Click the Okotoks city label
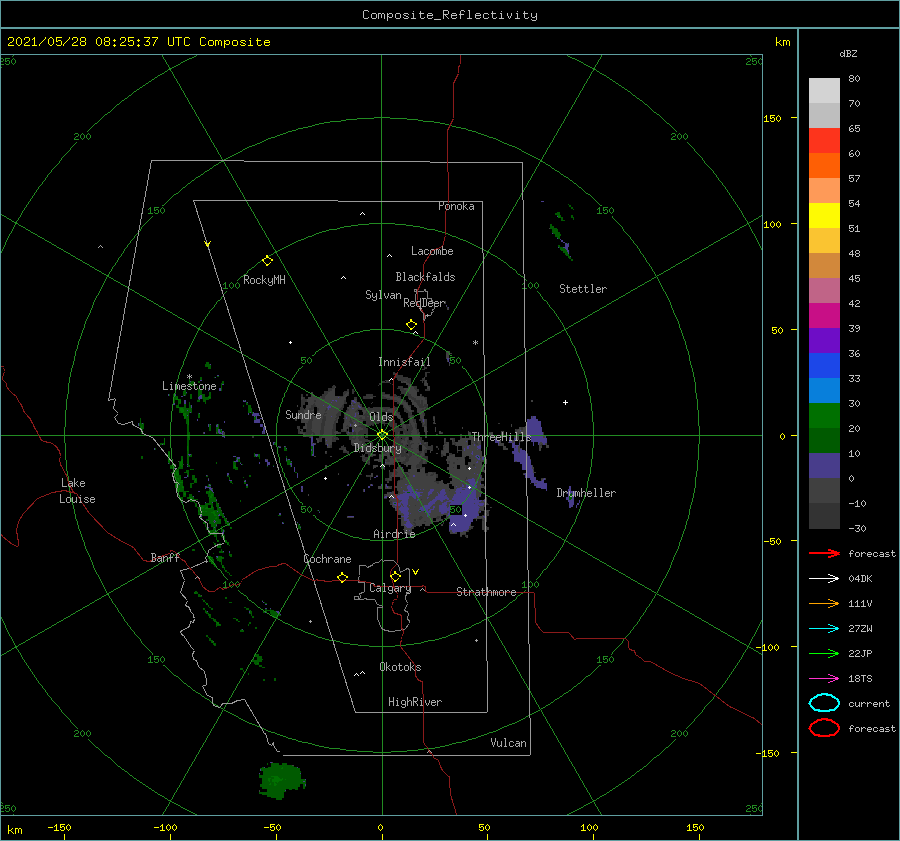 (400, 667)
